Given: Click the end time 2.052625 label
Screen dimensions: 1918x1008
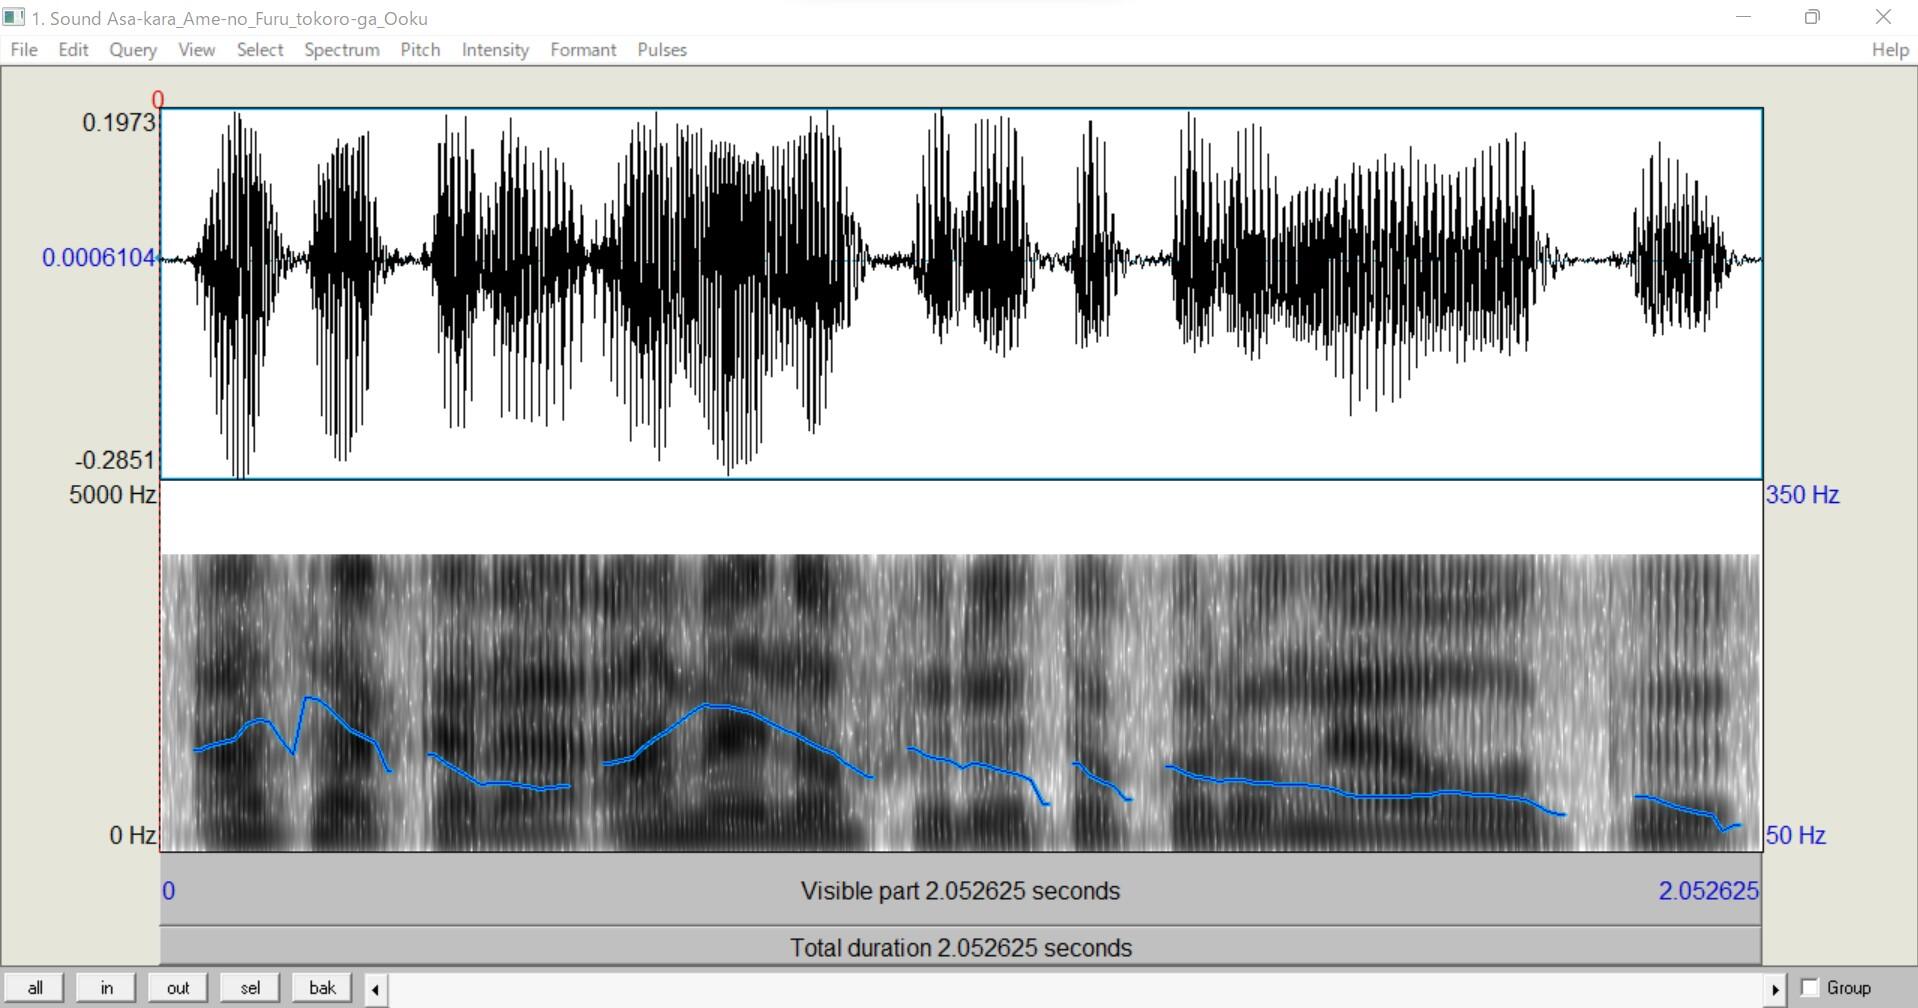Looking at the screenshot, I should point(1708,890).
